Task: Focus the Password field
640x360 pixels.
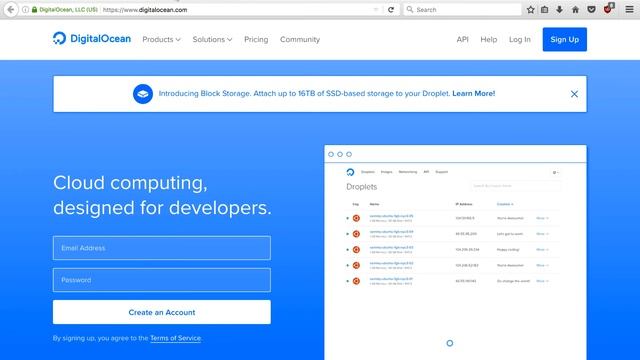Action: (x=162, y=280)
